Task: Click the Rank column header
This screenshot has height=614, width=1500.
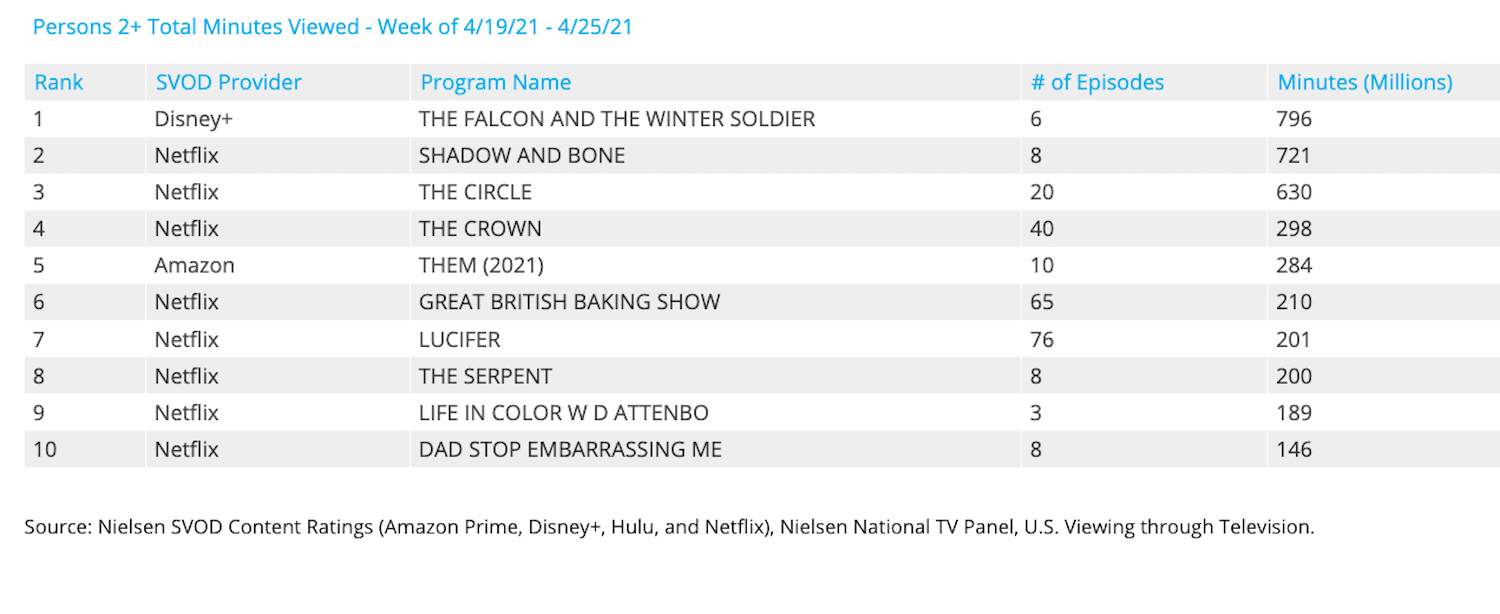Action: click(x=59, y=82)
